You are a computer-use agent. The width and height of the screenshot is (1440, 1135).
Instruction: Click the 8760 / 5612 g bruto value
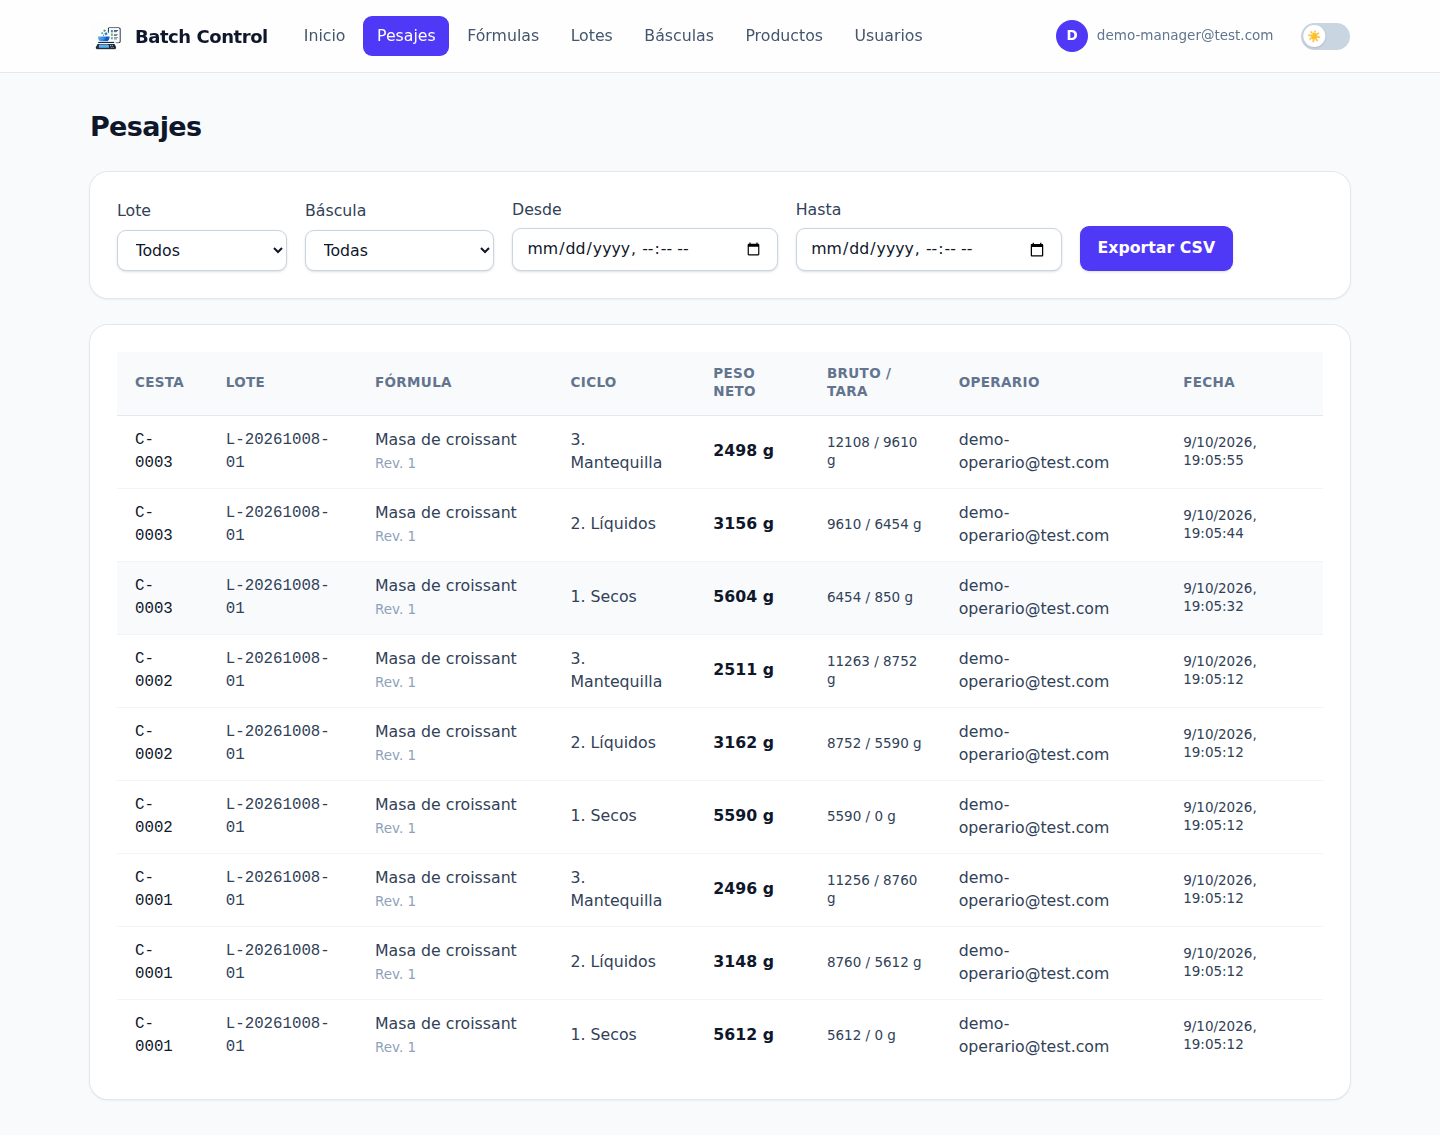tap(874, 962)
